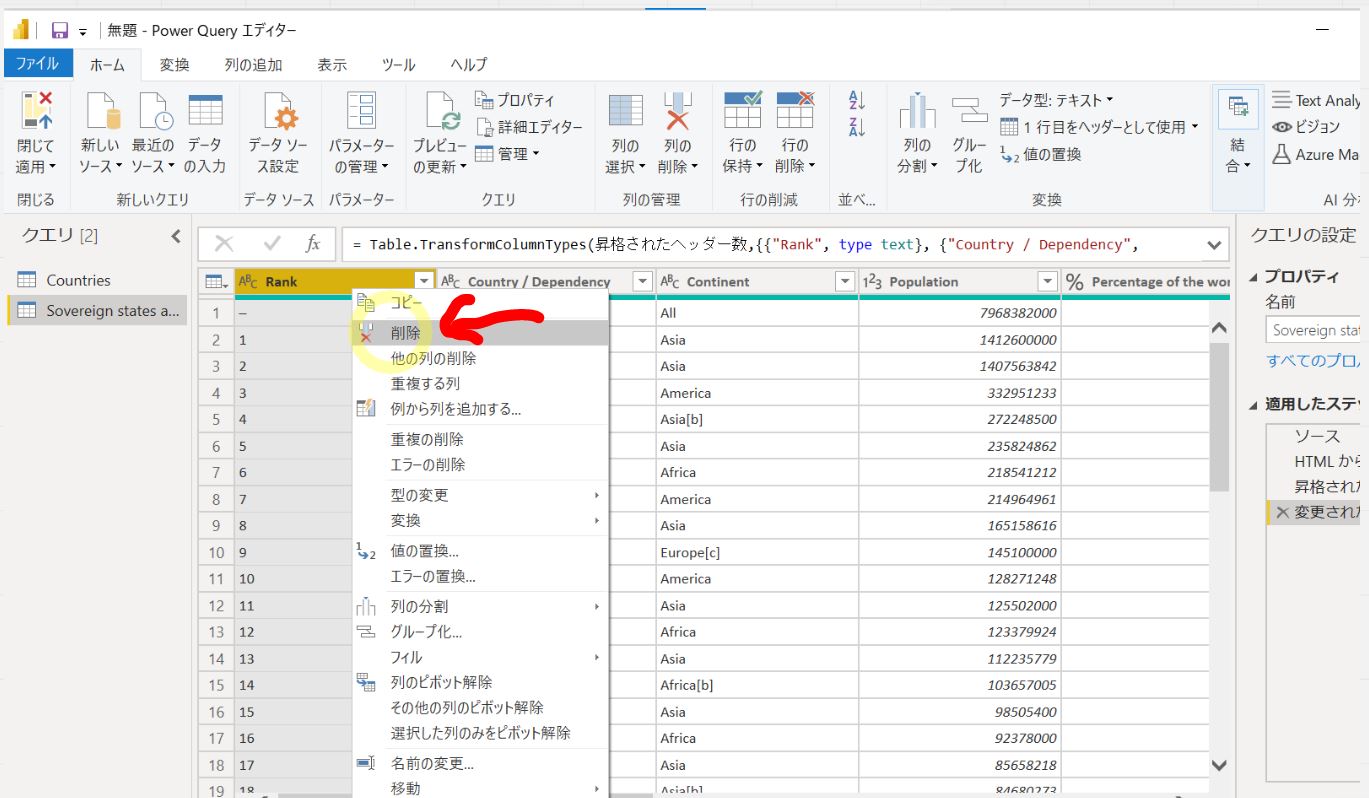The image size is (1369, 798).
Task: Switch to the View (表示) tab
Action: [332, 64]
